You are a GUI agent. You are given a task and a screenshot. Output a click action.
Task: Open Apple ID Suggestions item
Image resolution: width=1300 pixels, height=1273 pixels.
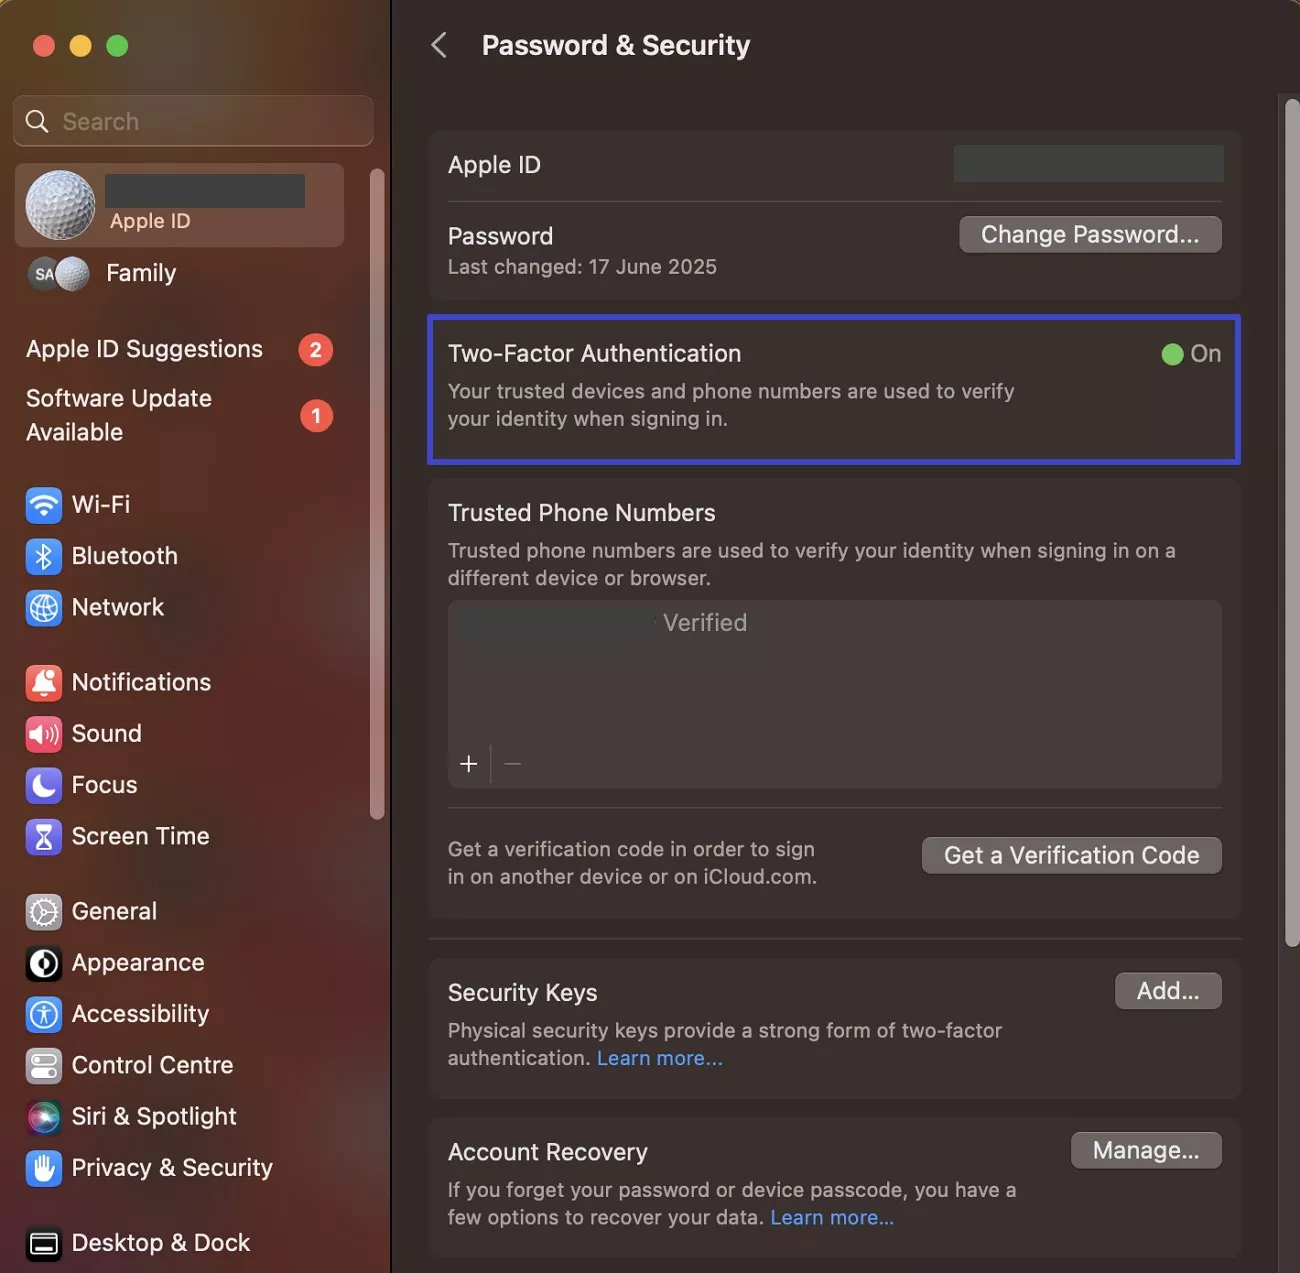point(145,349)
